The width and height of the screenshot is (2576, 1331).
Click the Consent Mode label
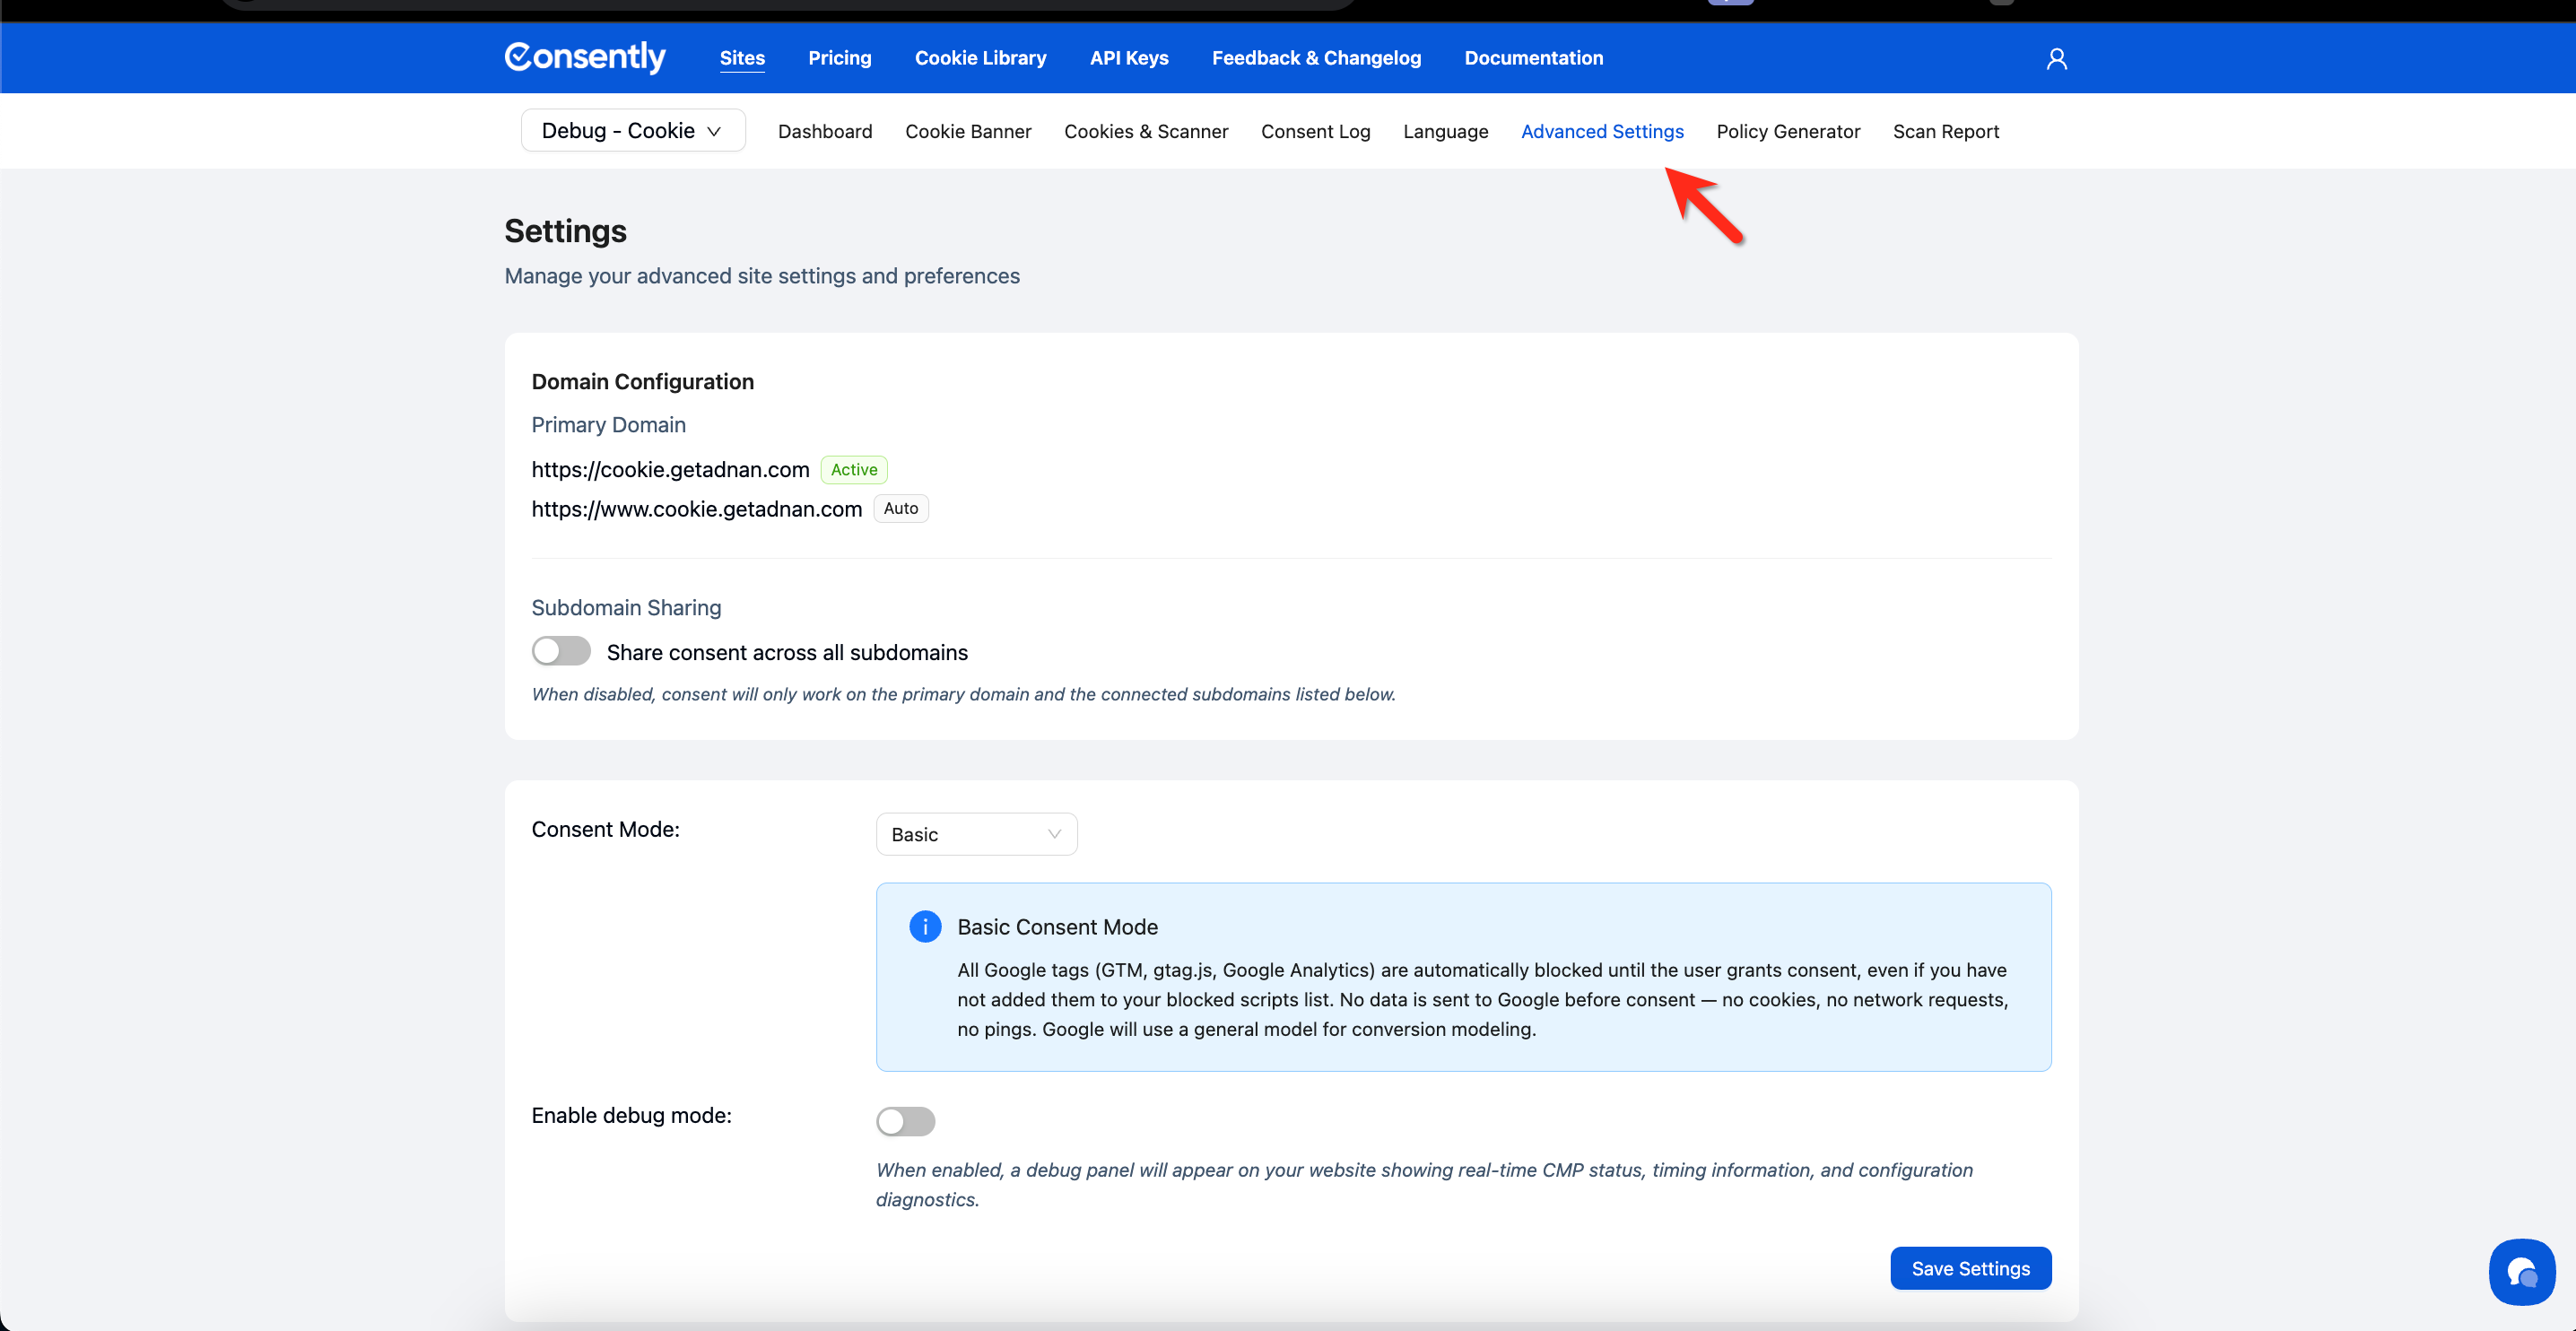[x=605, y=829]
